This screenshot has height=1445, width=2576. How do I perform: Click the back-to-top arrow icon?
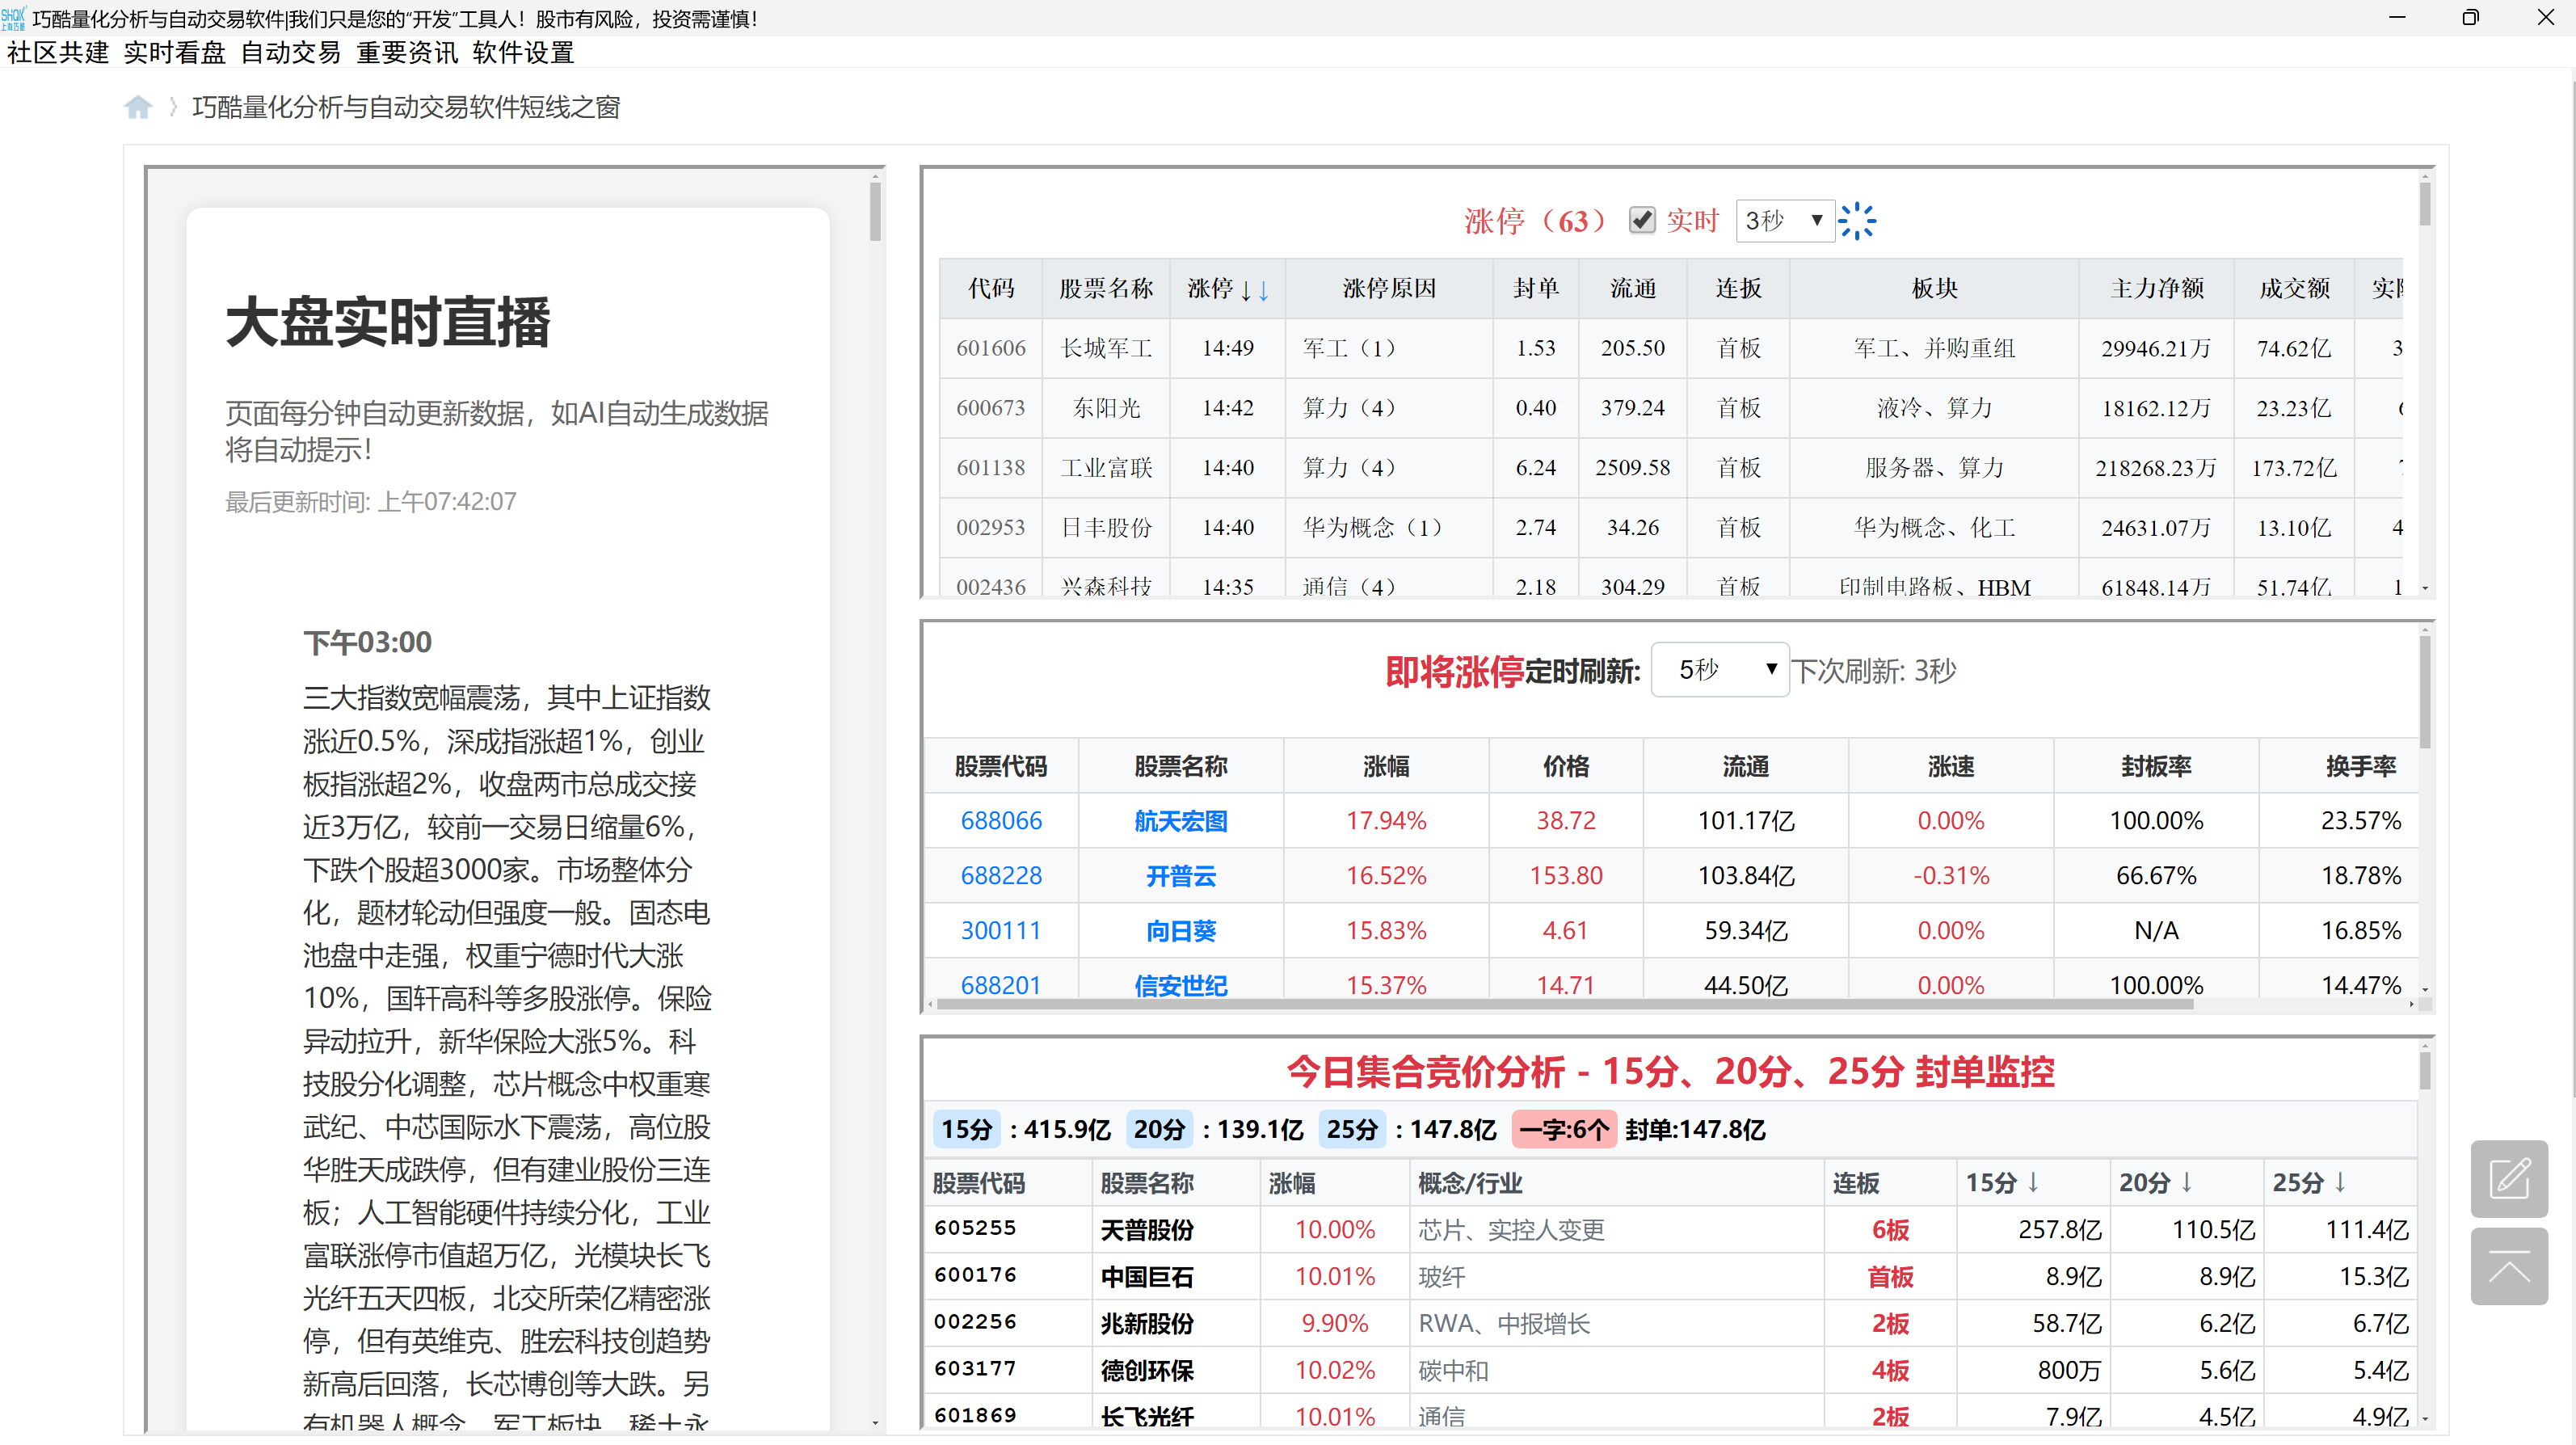coord(2508,1267)
